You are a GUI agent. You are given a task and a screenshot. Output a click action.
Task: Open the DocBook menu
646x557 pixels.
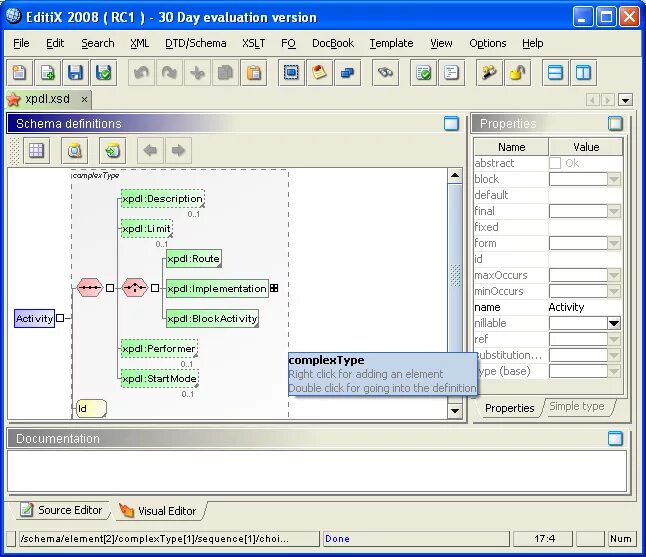333,43
